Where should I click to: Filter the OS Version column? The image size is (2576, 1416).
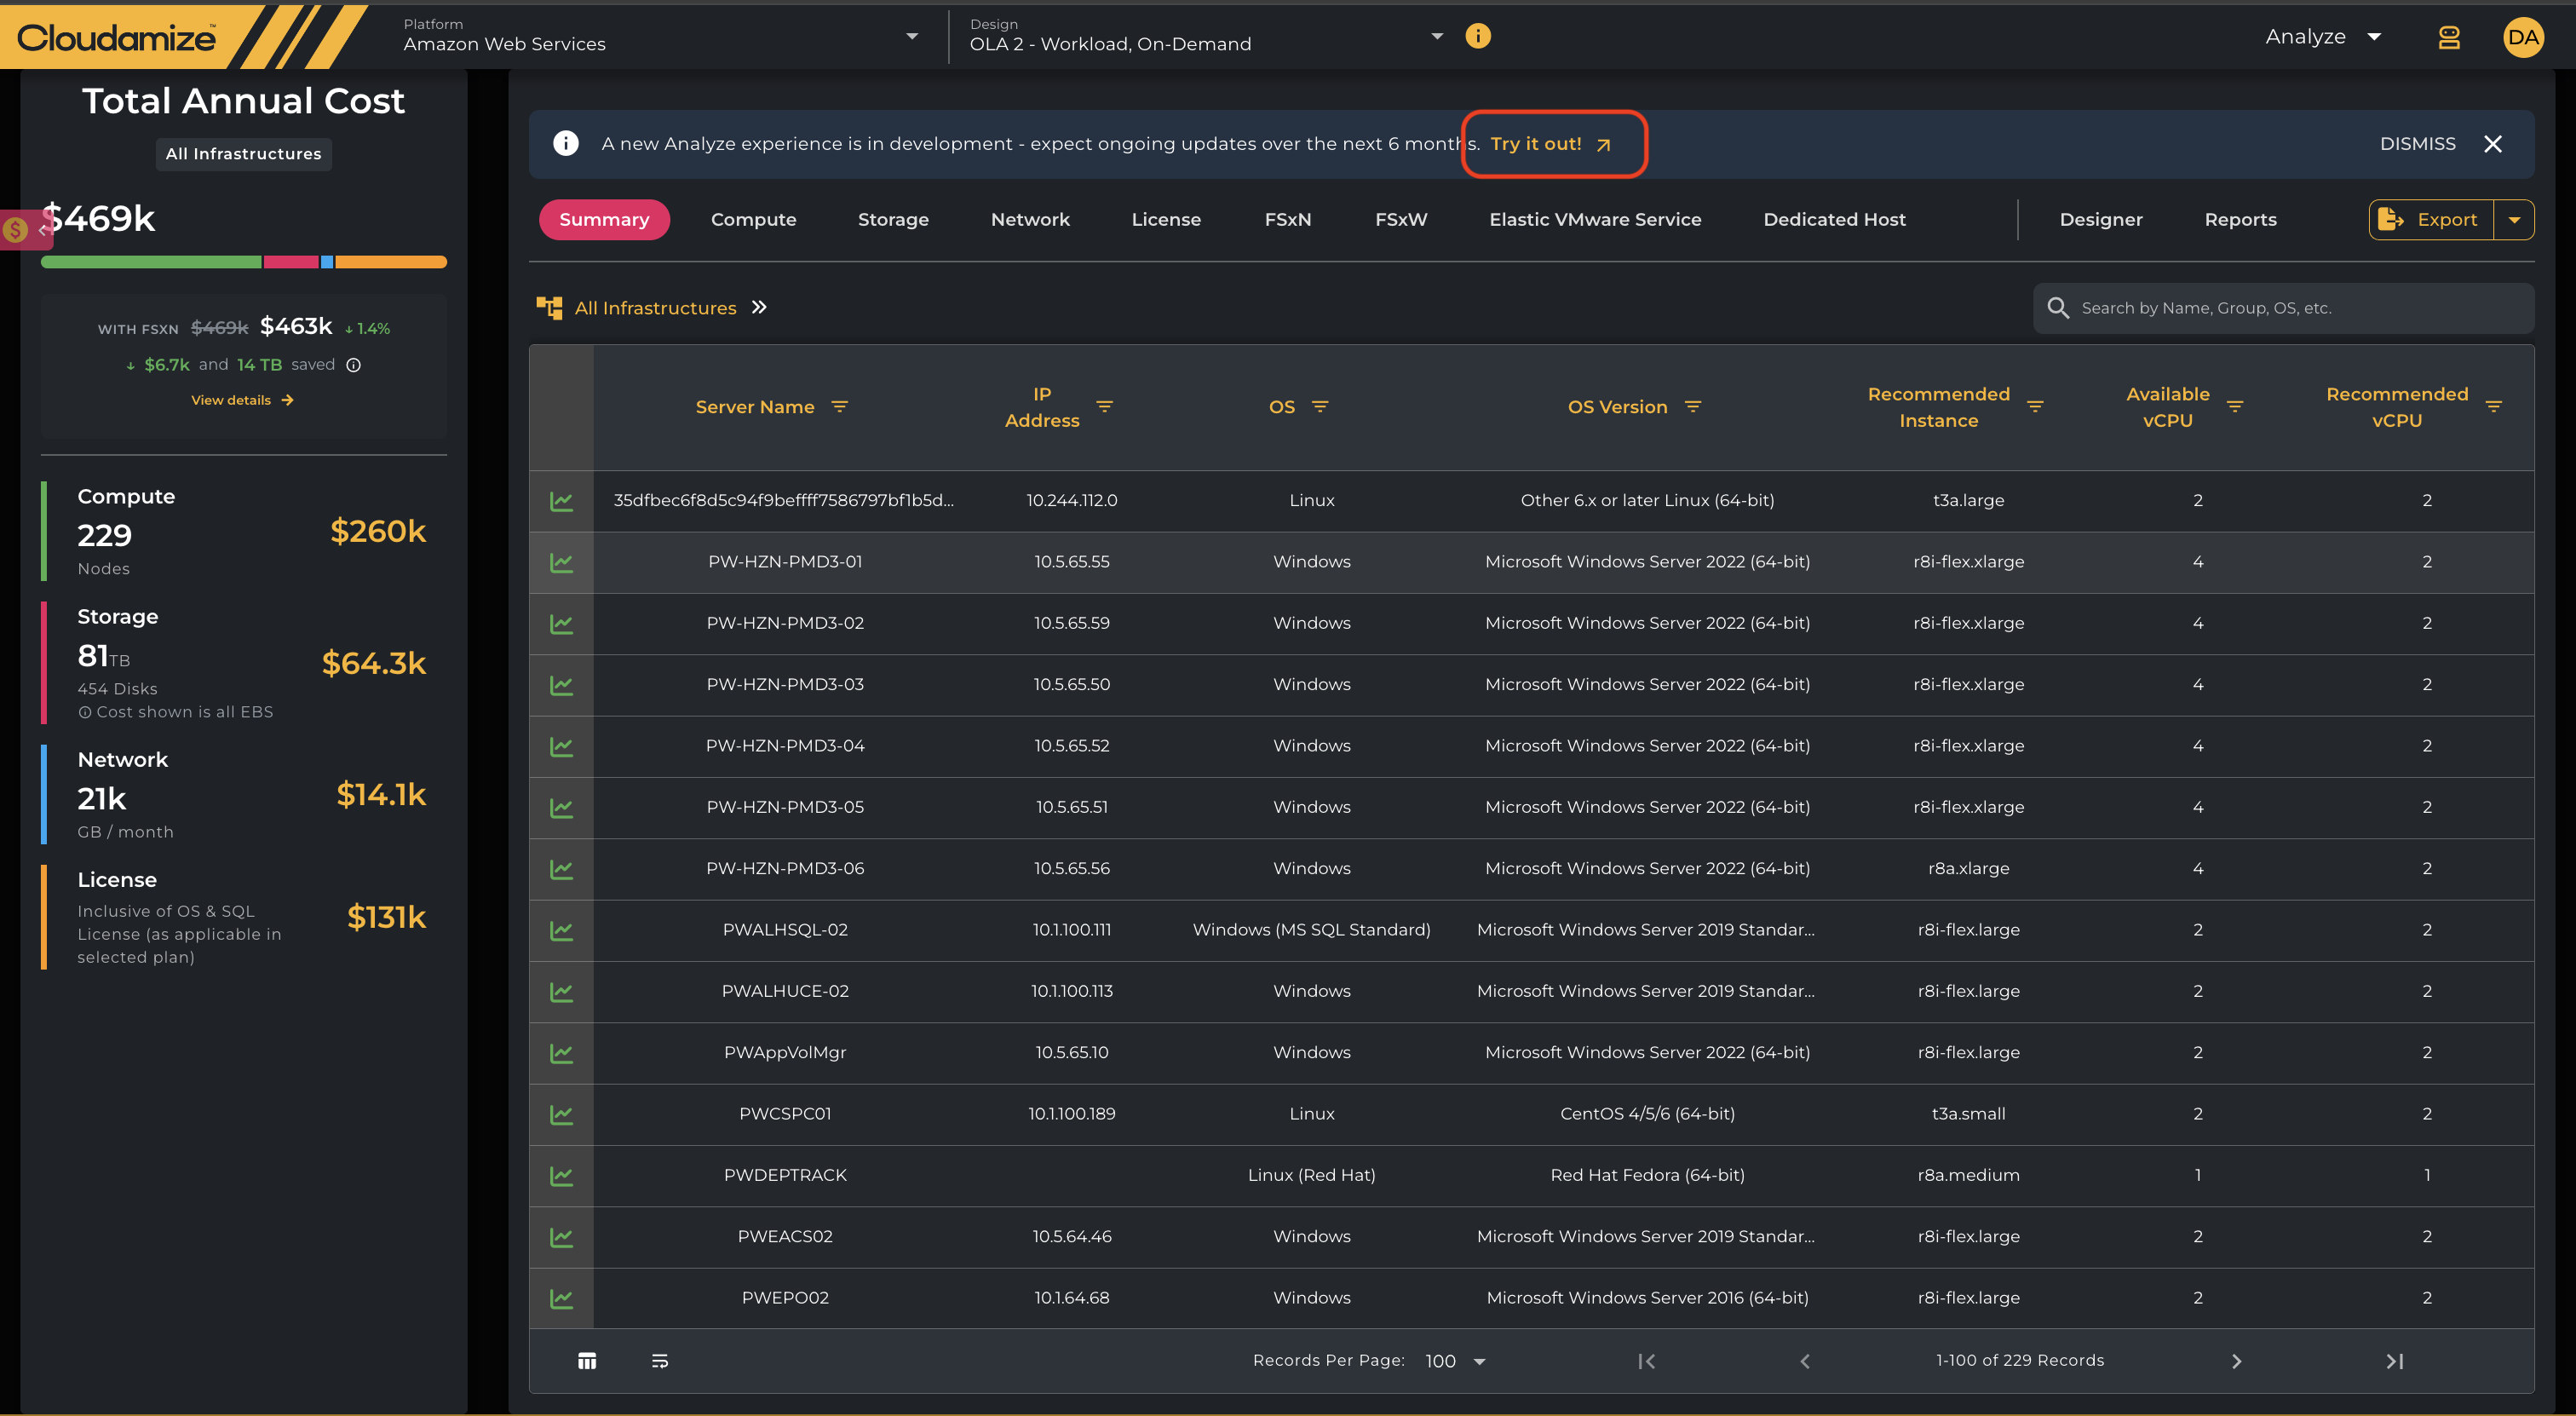tap(1692, 407)
